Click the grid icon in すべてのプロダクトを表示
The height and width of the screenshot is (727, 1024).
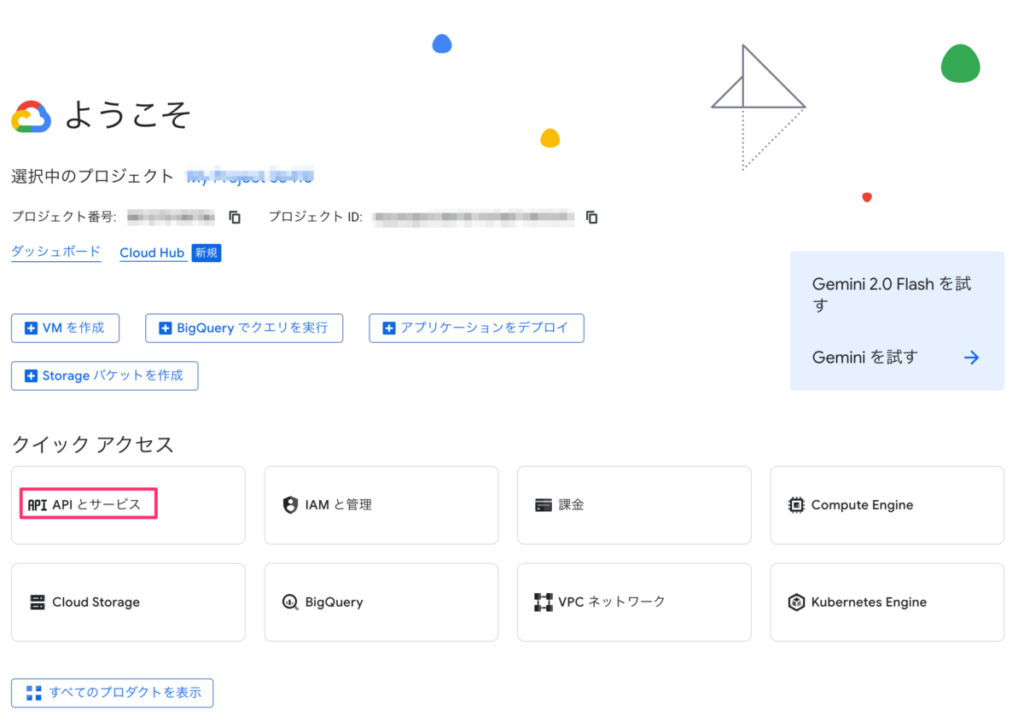[x=34, y=693]
